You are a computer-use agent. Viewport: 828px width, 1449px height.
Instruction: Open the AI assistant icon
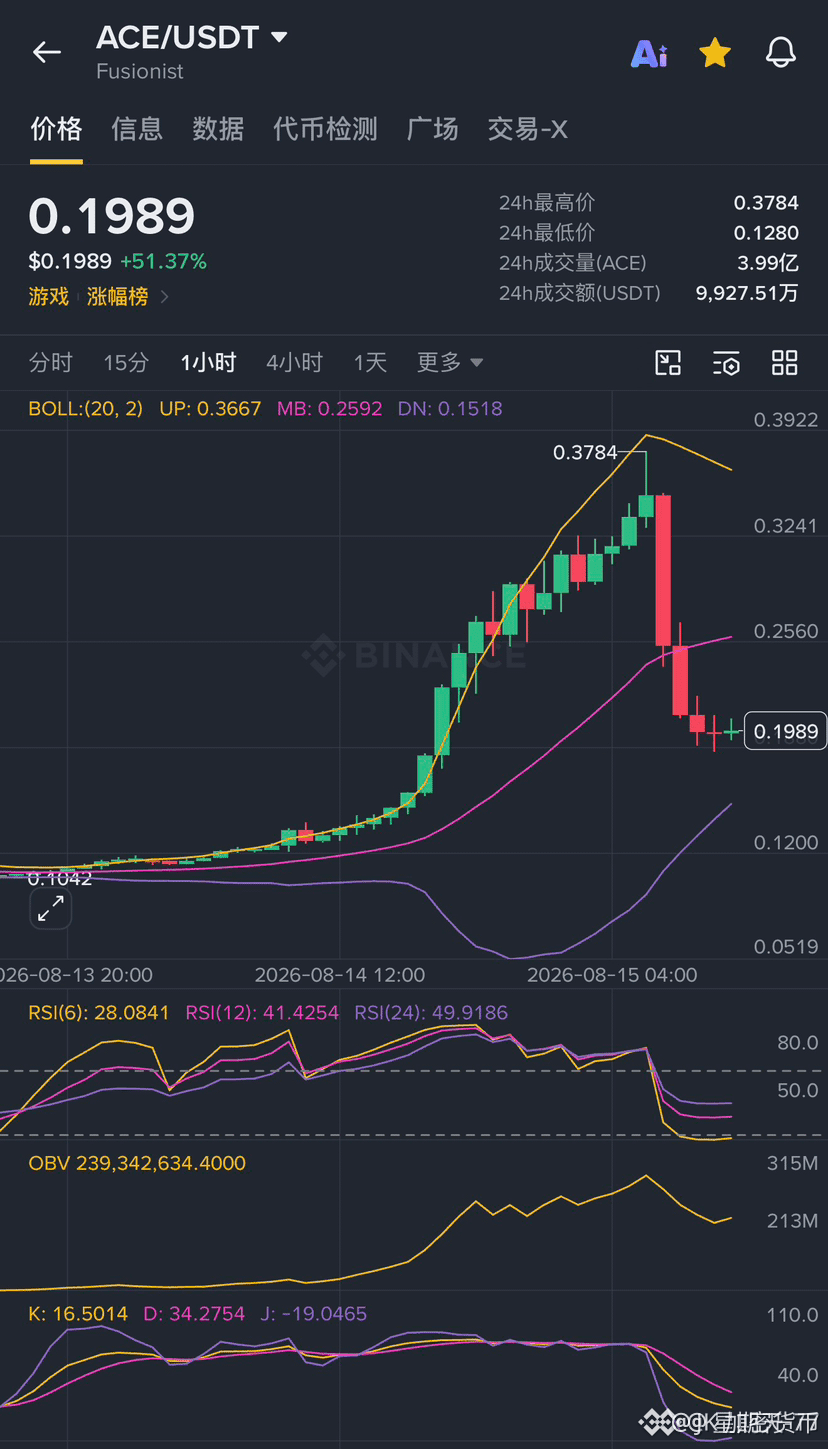point(649,53)
